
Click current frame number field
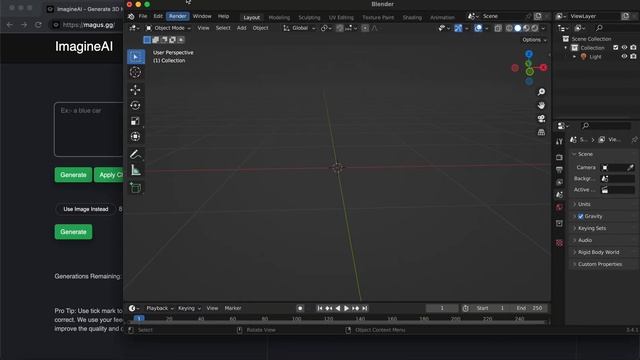[x=442, y=308]
